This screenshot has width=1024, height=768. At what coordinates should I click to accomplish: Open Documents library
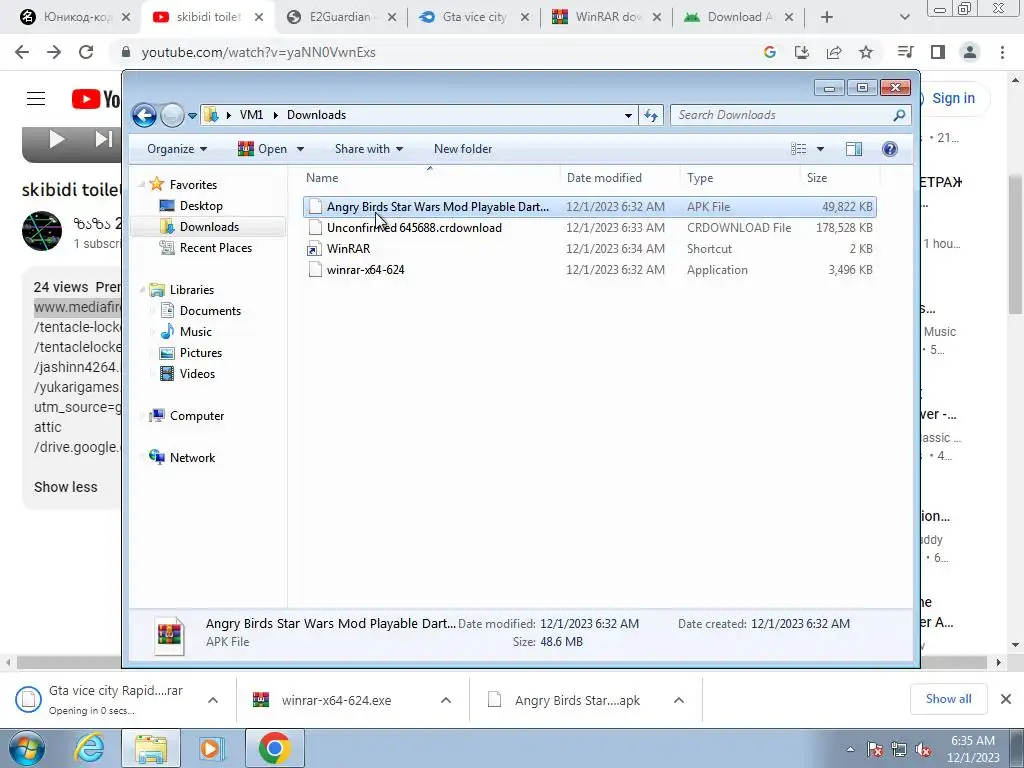210,311
